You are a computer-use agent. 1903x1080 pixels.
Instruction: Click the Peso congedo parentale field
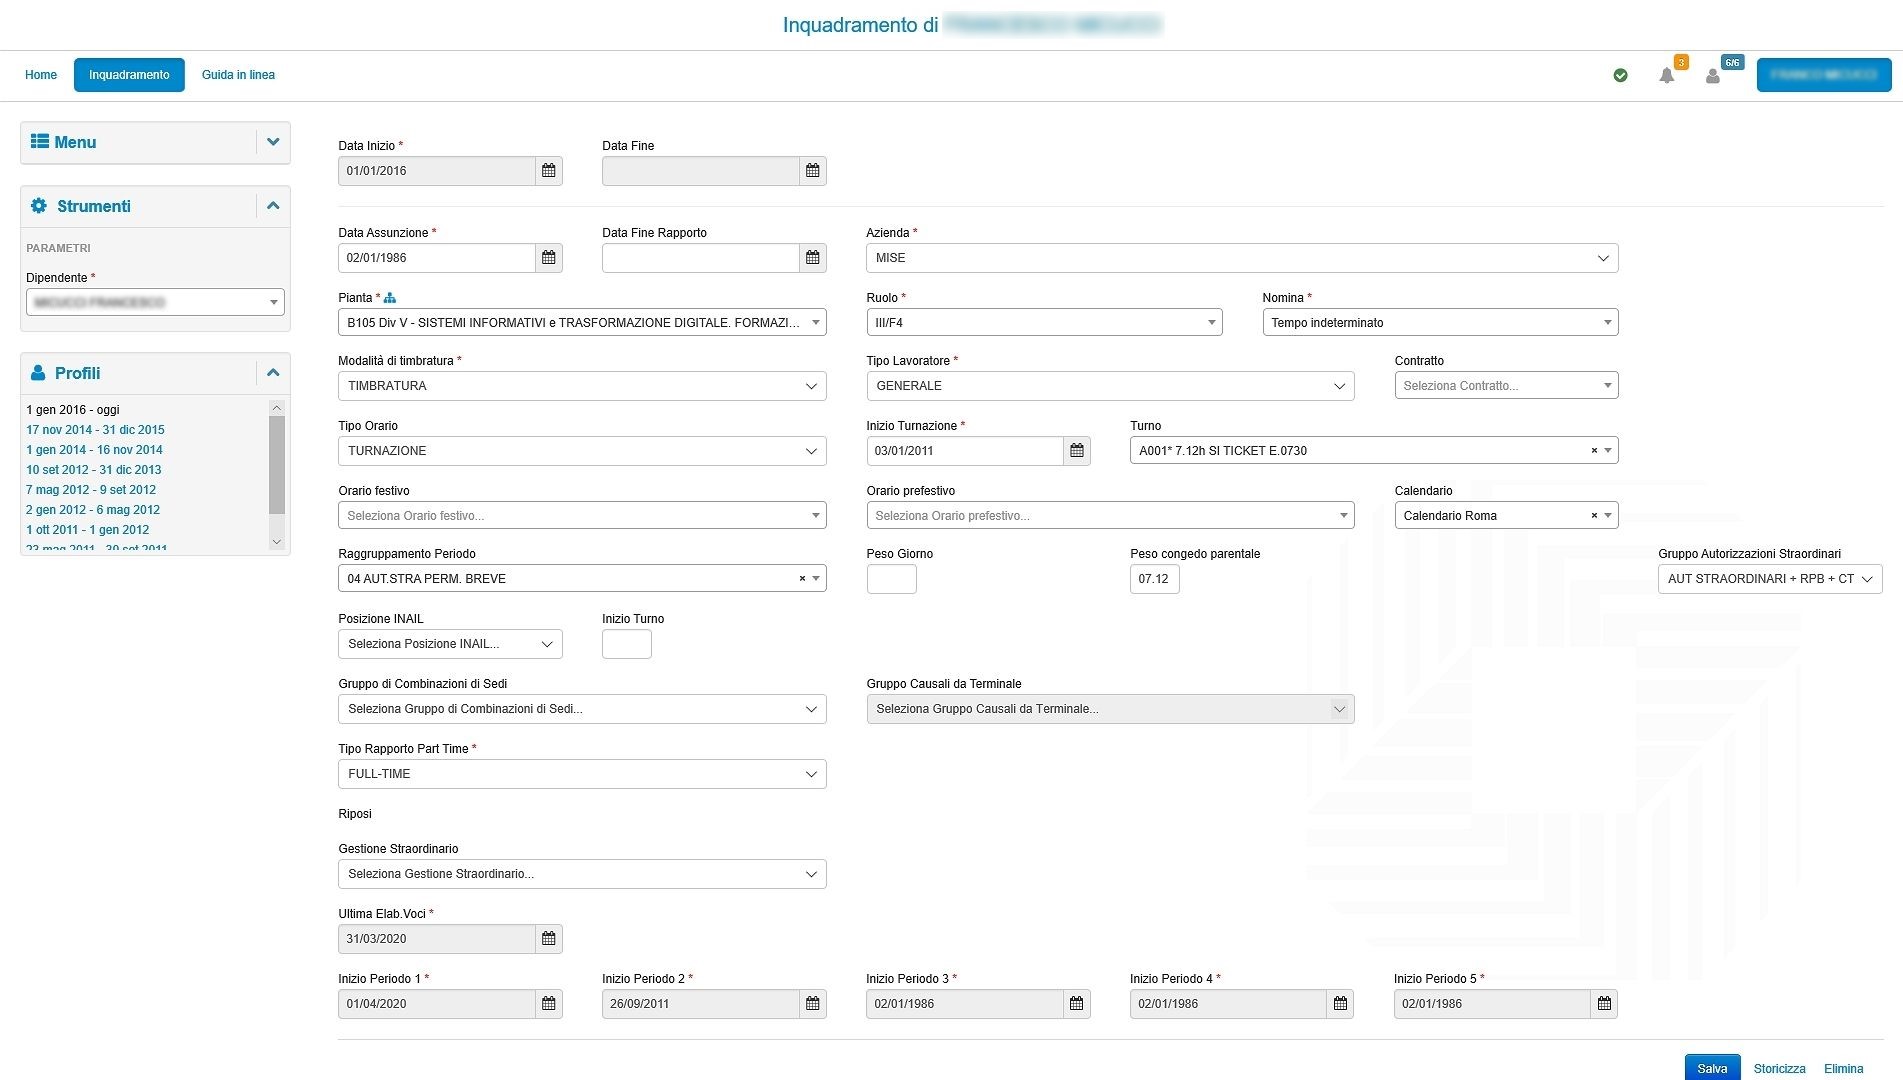(x=1155, y=579)
